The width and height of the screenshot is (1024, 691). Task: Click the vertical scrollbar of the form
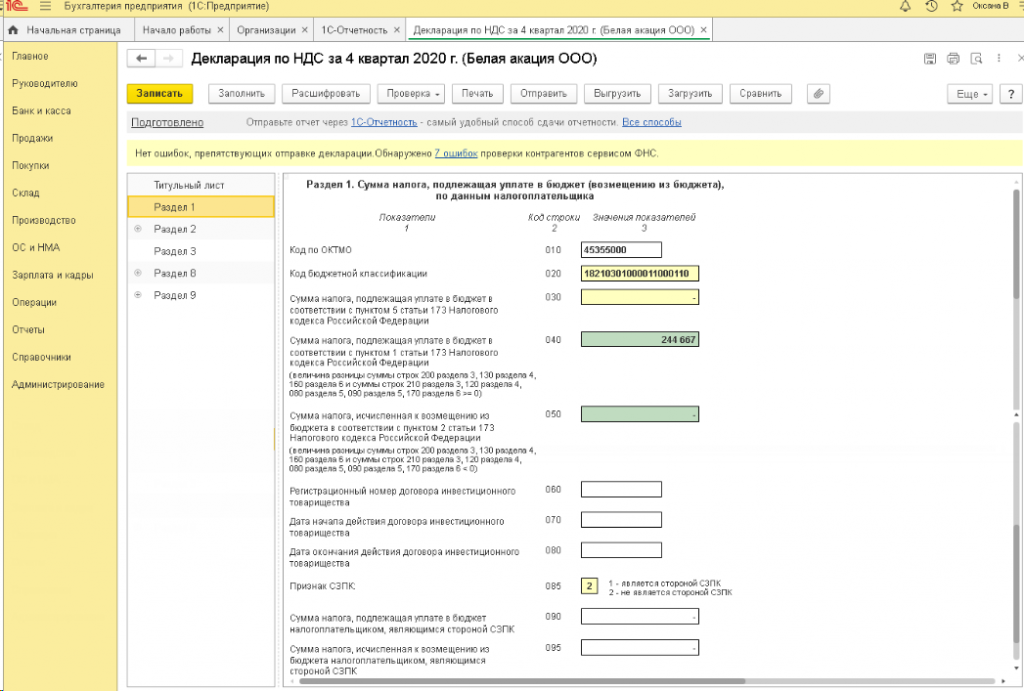[1016, 245]
